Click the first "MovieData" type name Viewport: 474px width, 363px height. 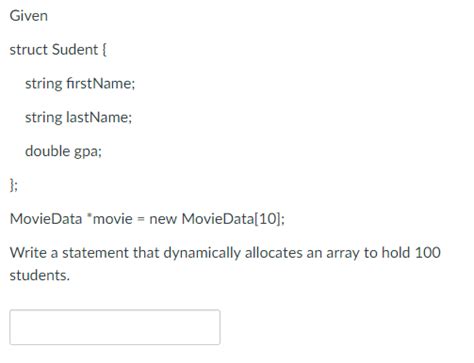tap(46, 219)
